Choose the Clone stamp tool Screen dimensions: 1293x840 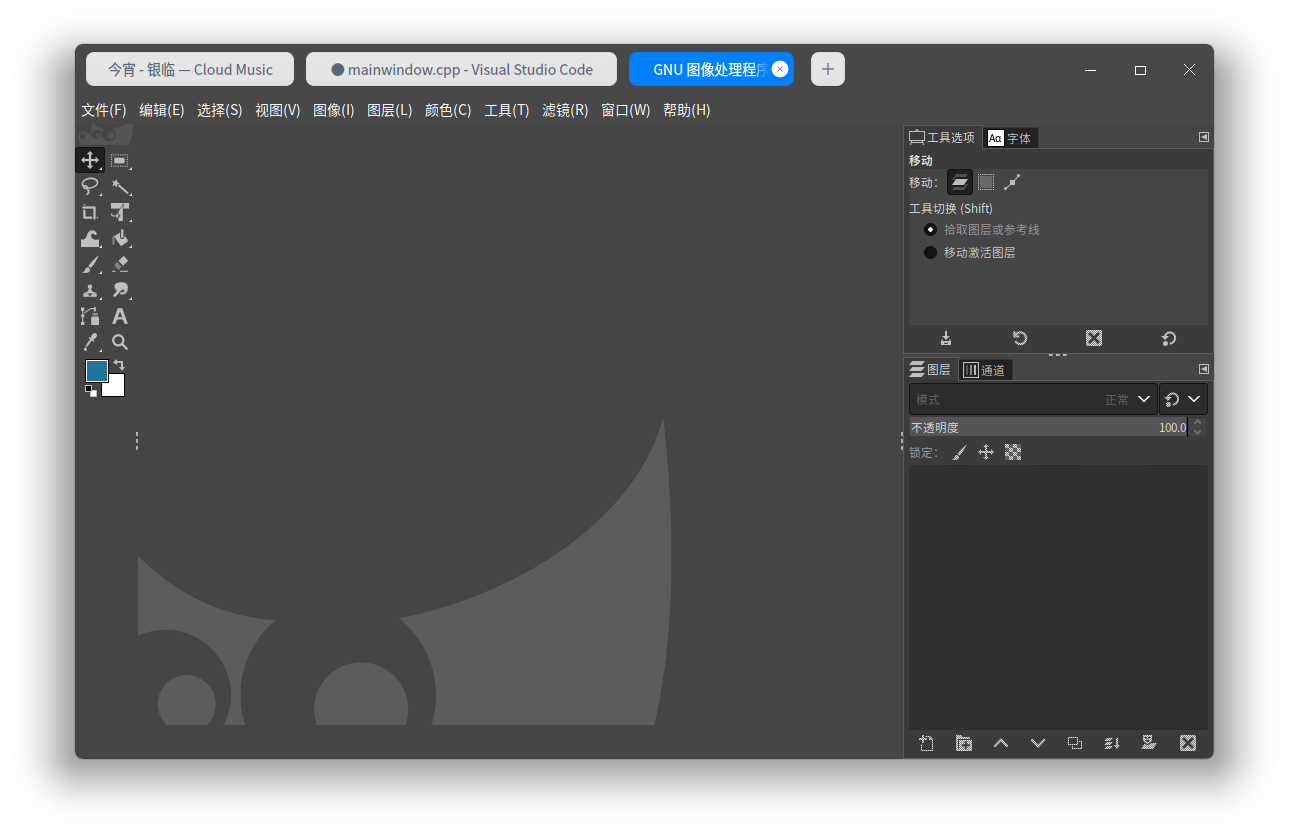90,290
